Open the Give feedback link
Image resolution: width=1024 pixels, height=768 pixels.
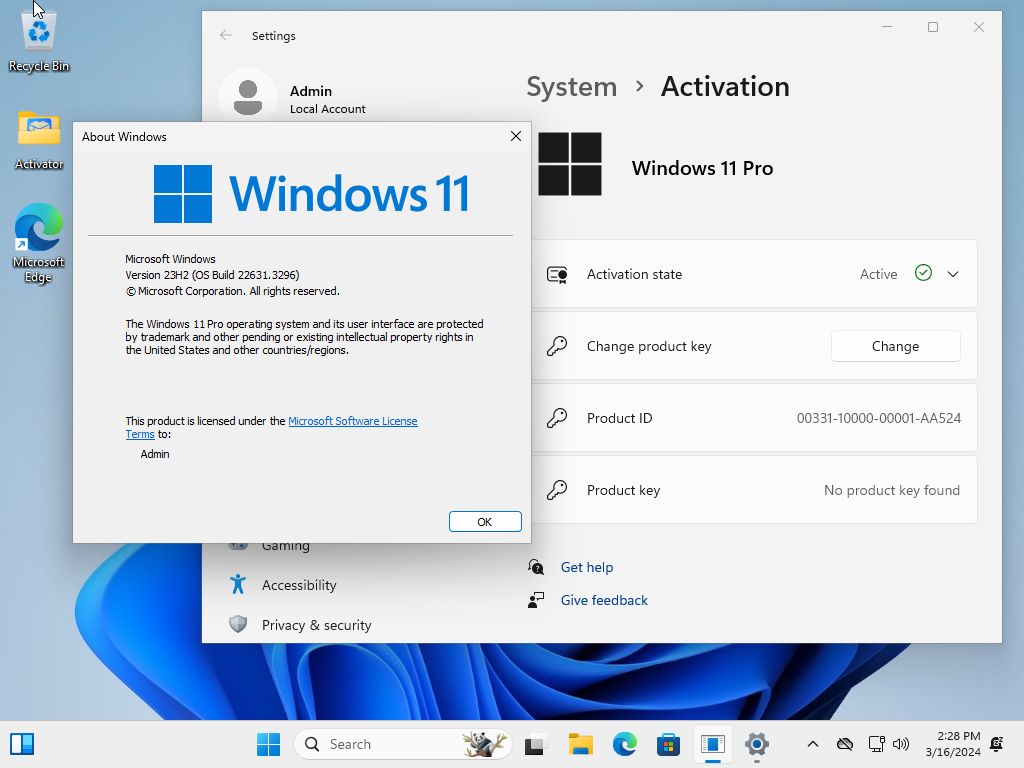(604, 600)
